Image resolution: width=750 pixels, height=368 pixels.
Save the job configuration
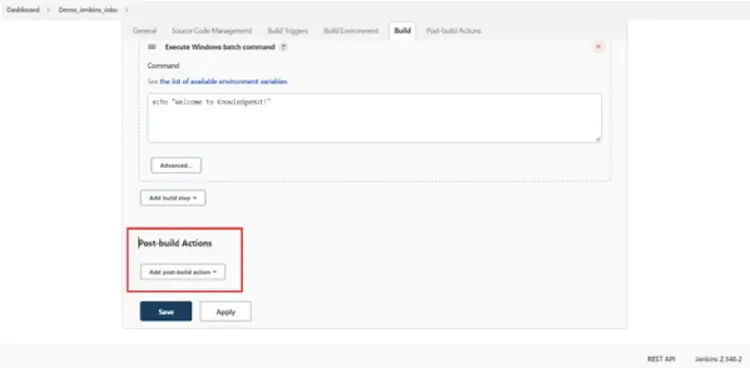coord(166,312)
